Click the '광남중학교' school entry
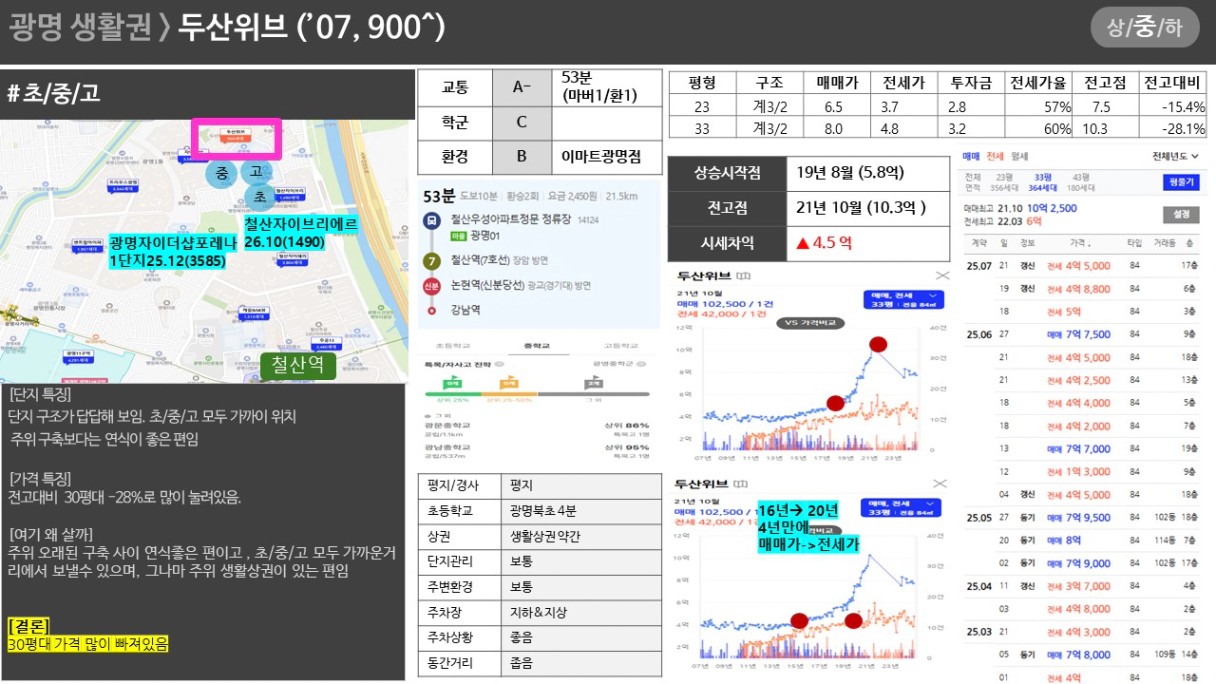Image resolution: width=1216 pixels, height=684 pixels. [447, 447]
